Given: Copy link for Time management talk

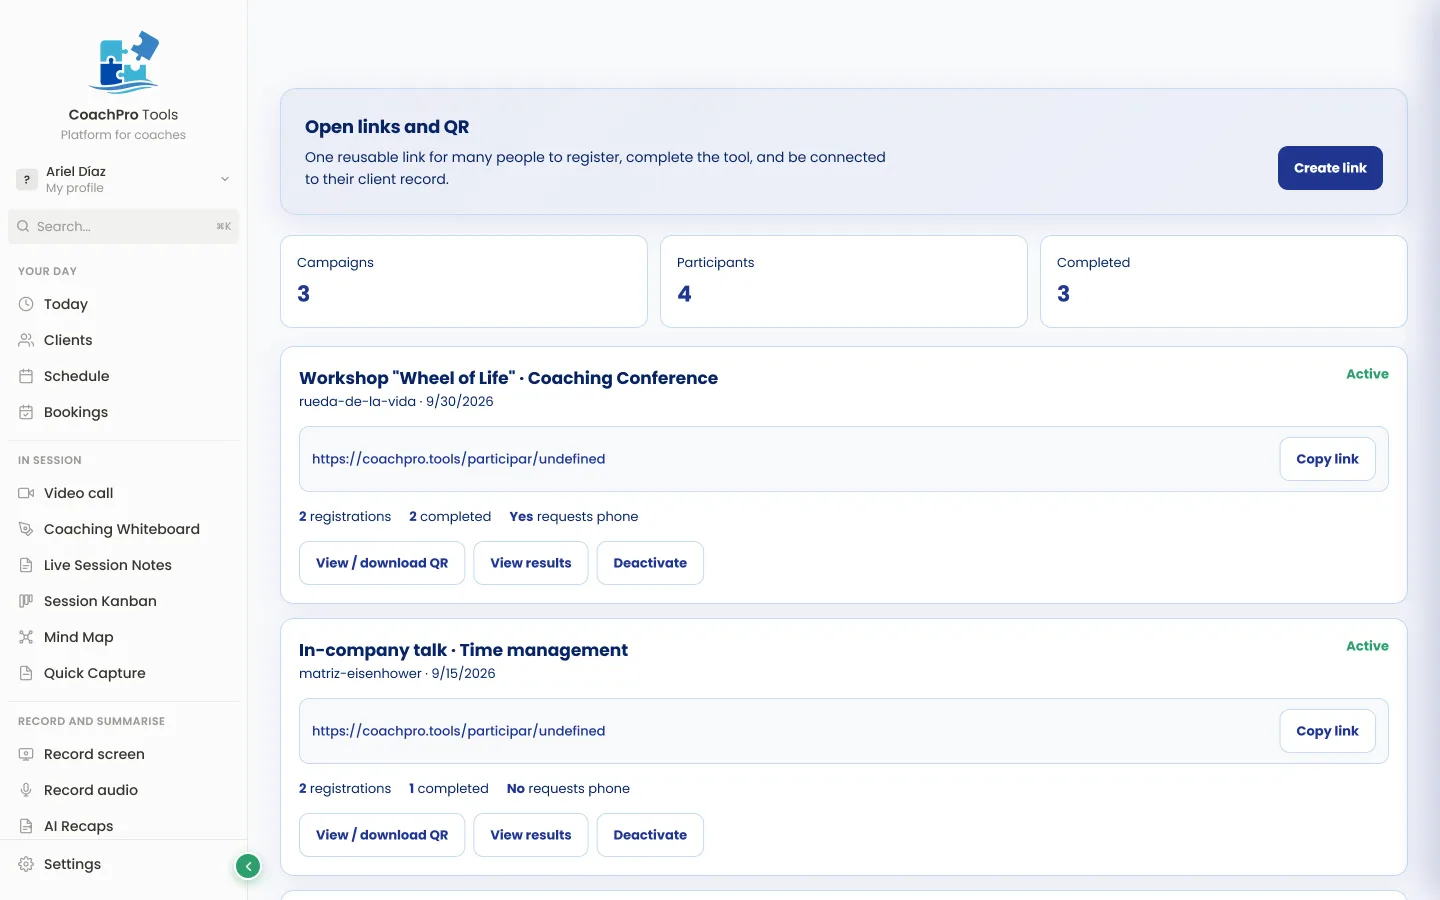Looking at the screenshot, I should 1327,731.
